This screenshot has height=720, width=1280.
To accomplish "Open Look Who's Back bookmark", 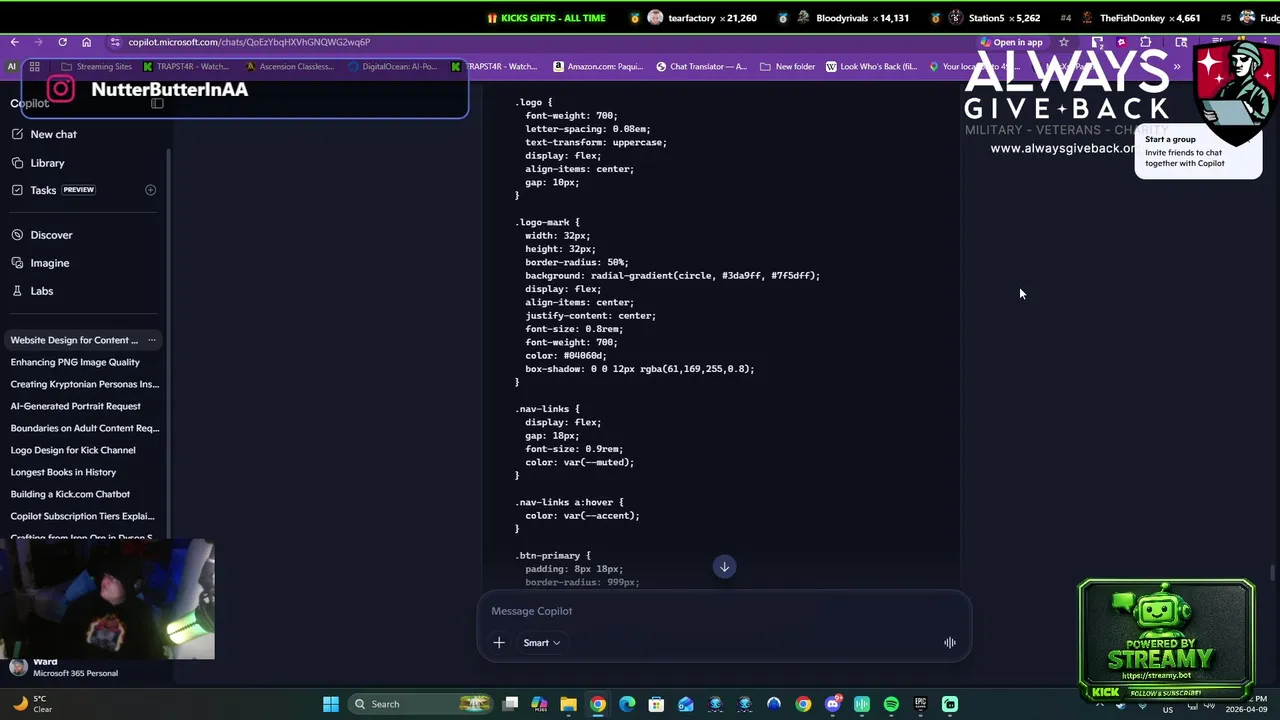I will [871, 67].
